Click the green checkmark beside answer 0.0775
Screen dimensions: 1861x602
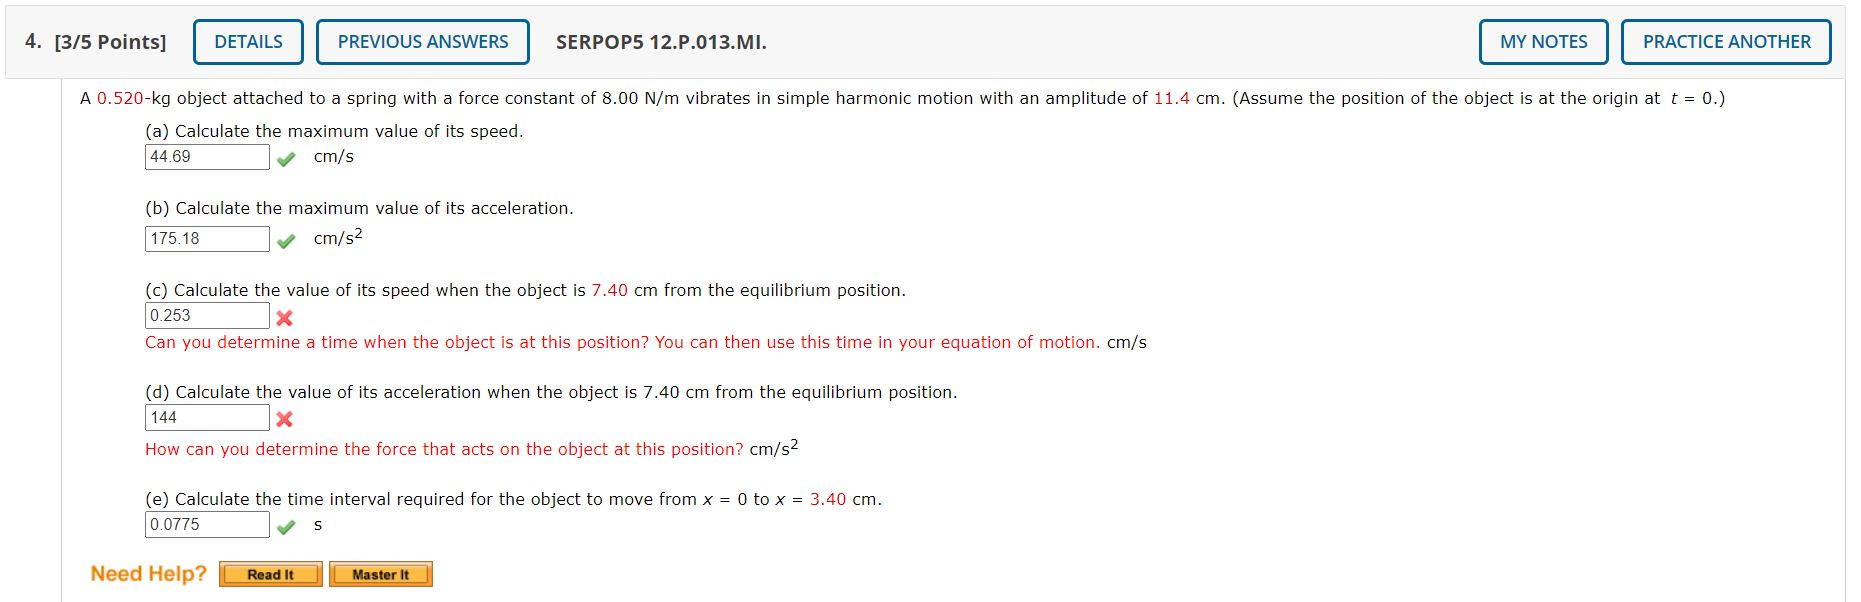pos(288,525)
